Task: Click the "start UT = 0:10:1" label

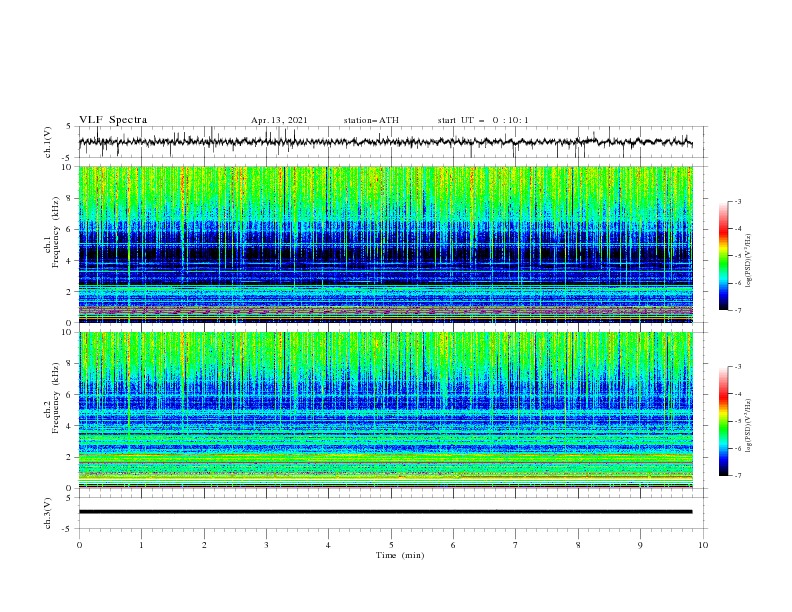Action: tap(483, 120)
